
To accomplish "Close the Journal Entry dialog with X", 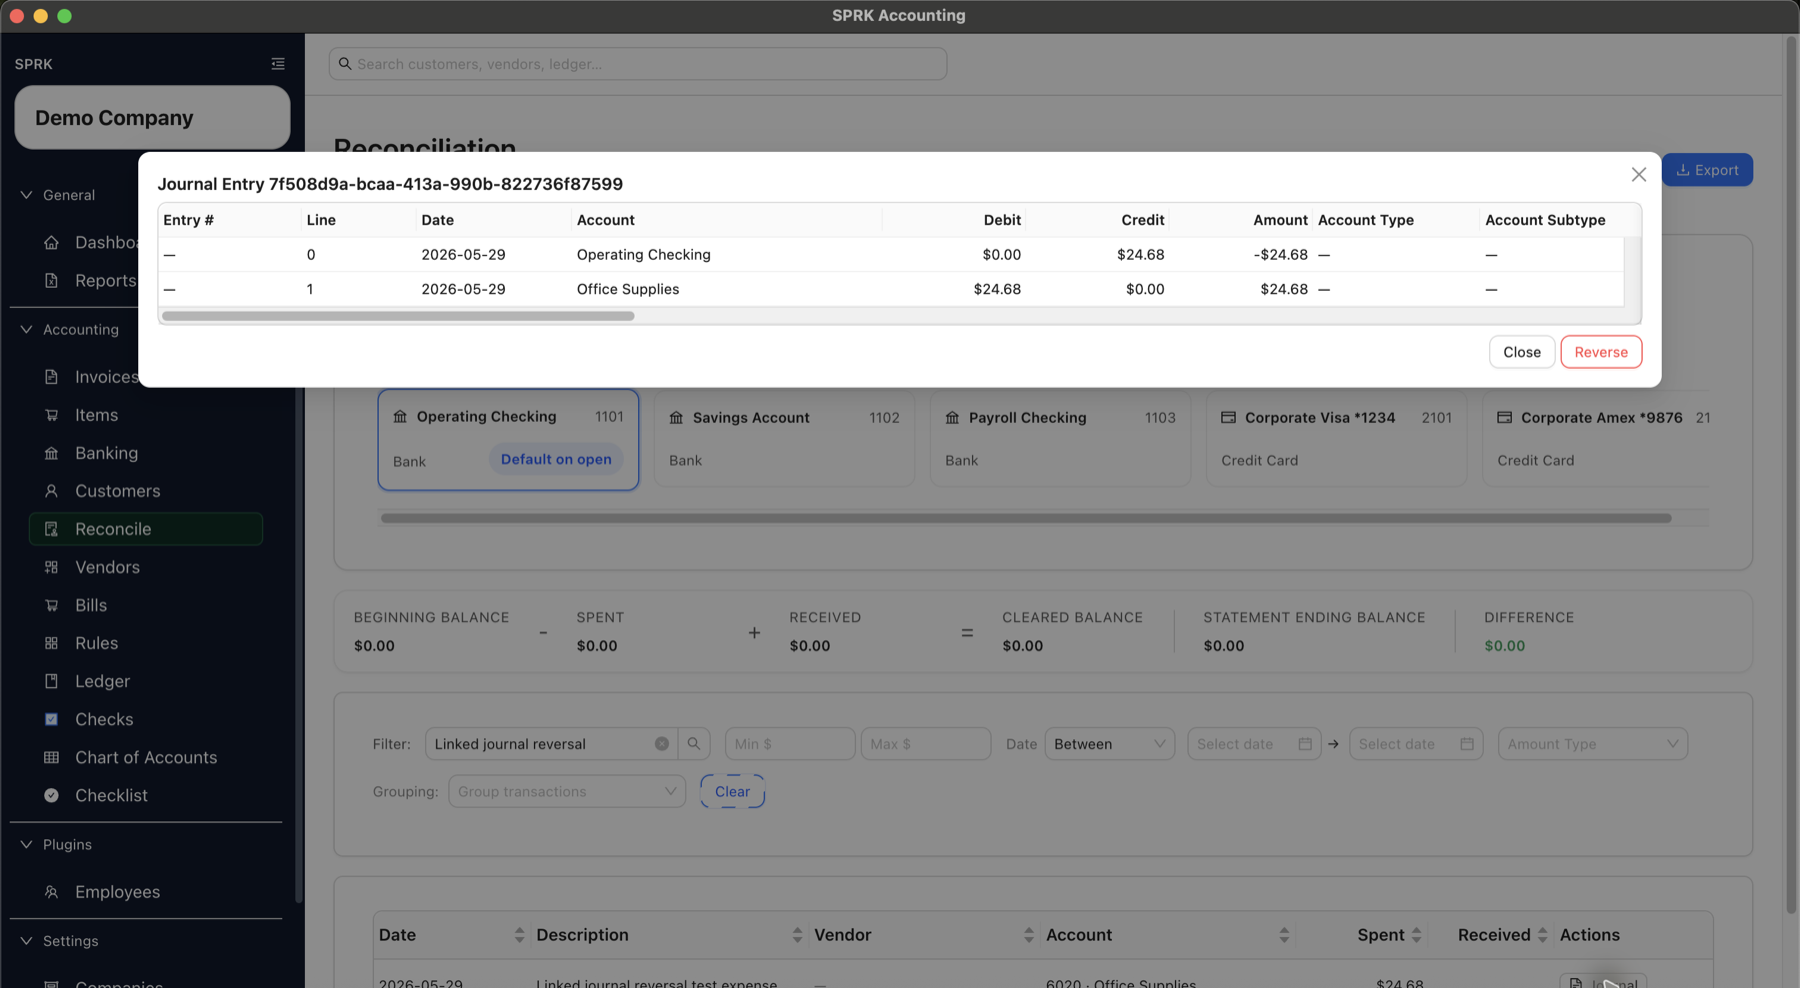I will (1638, 175).
